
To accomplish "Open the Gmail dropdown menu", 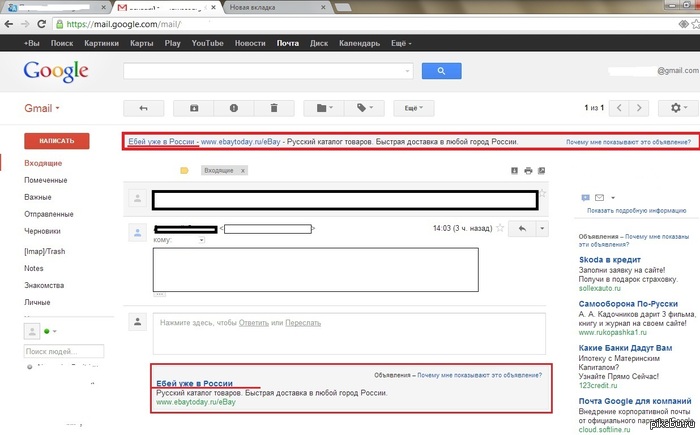I will click(x=42, y=109).
